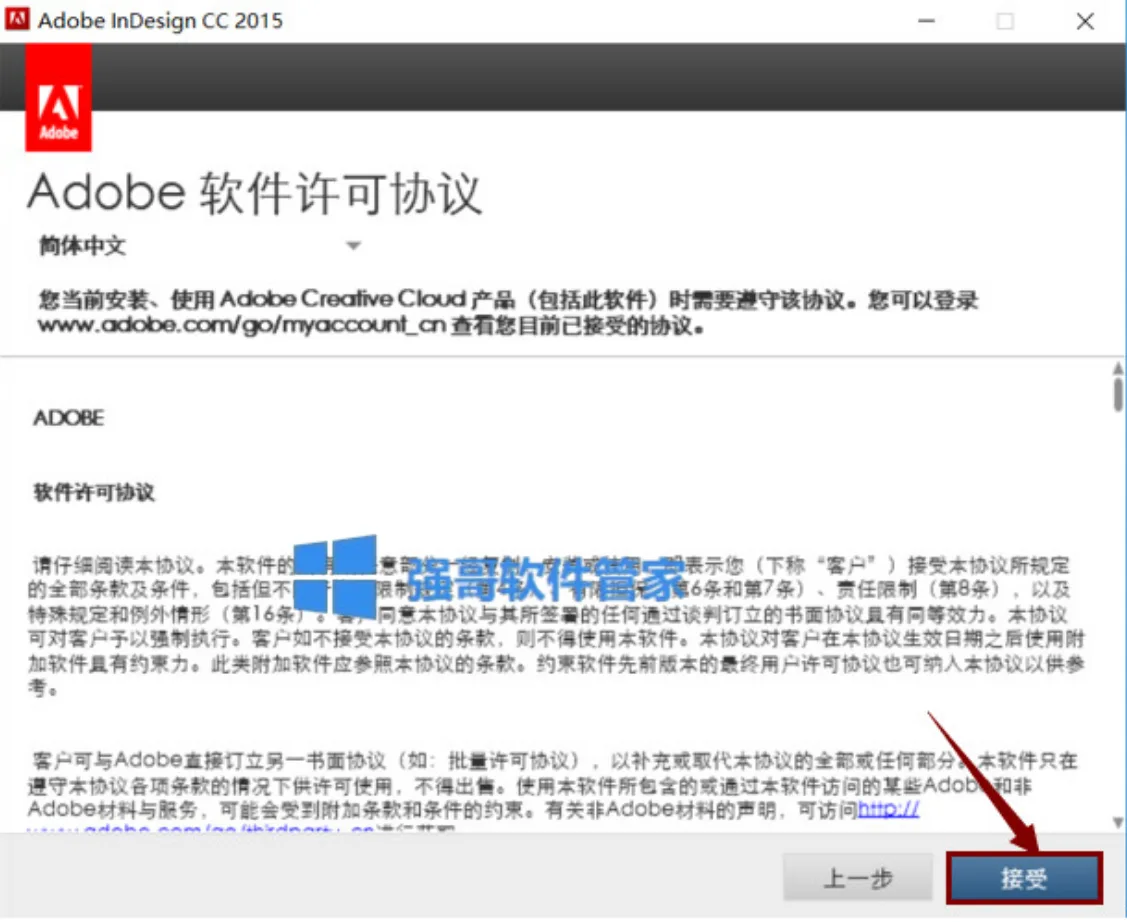Minimize the Adobe InDesign CC 2015 window
This screenshot has width=1127, height=922.
coord(926,21)
